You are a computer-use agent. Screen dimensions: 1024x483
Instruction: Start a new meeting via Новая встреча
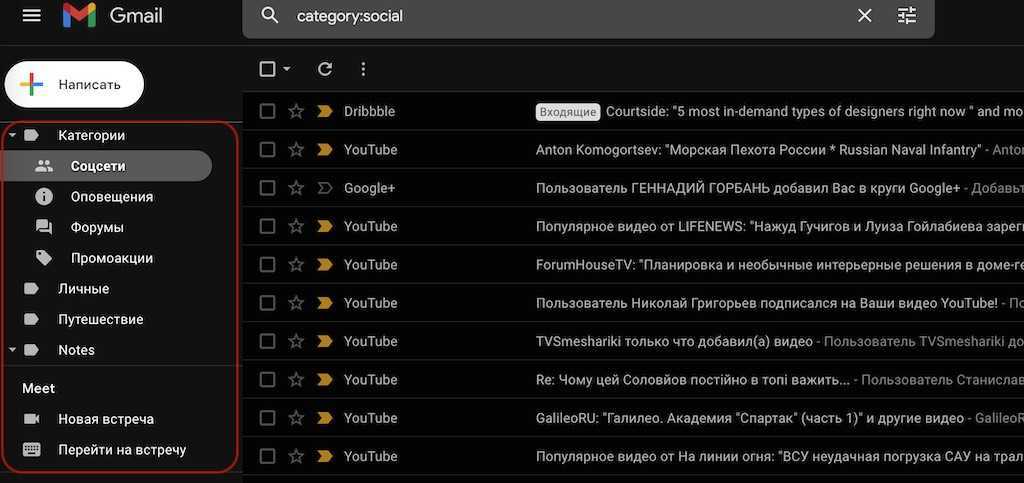coord(107,419)
